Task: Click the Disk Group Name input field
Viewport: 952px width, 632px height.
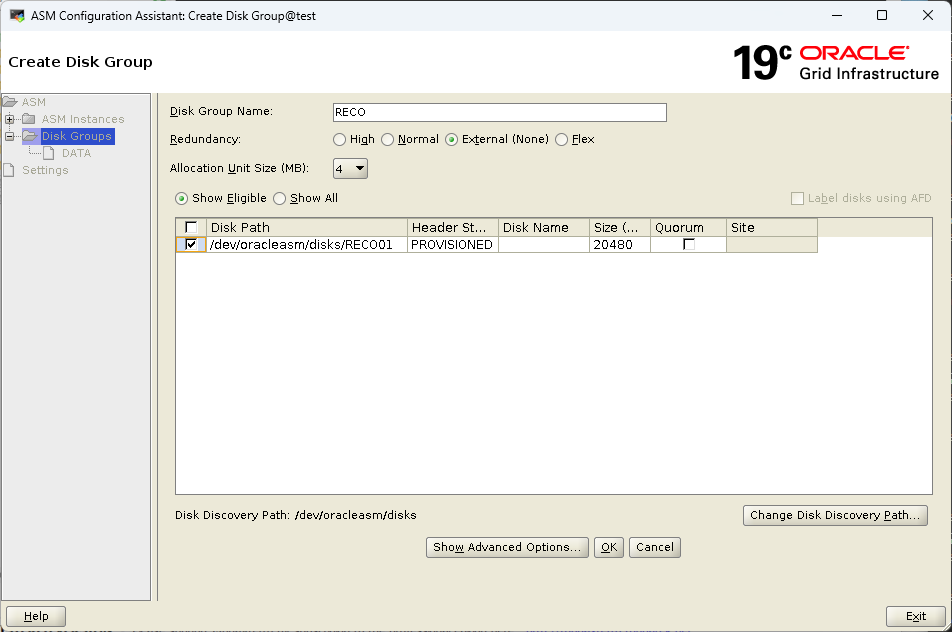Action: click(500, 112)
